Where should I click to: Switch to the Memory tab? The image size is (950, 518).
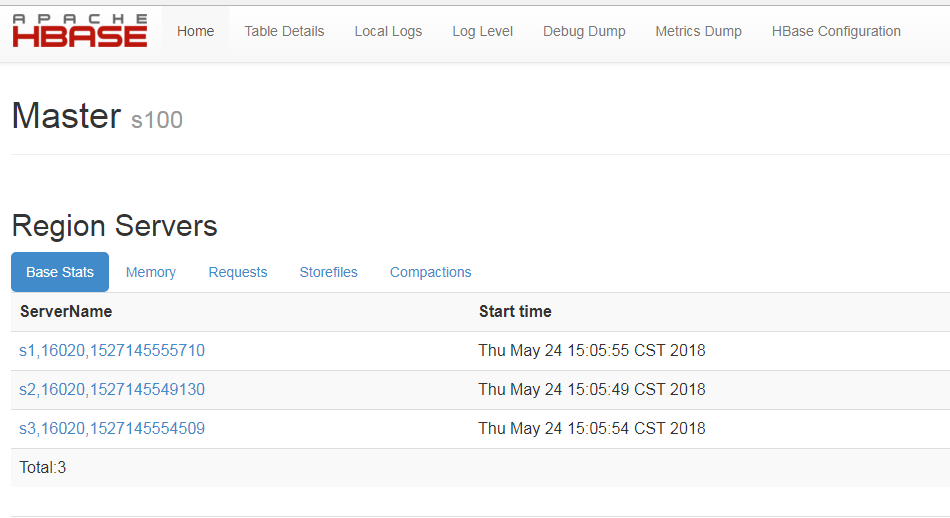[151, 272]
